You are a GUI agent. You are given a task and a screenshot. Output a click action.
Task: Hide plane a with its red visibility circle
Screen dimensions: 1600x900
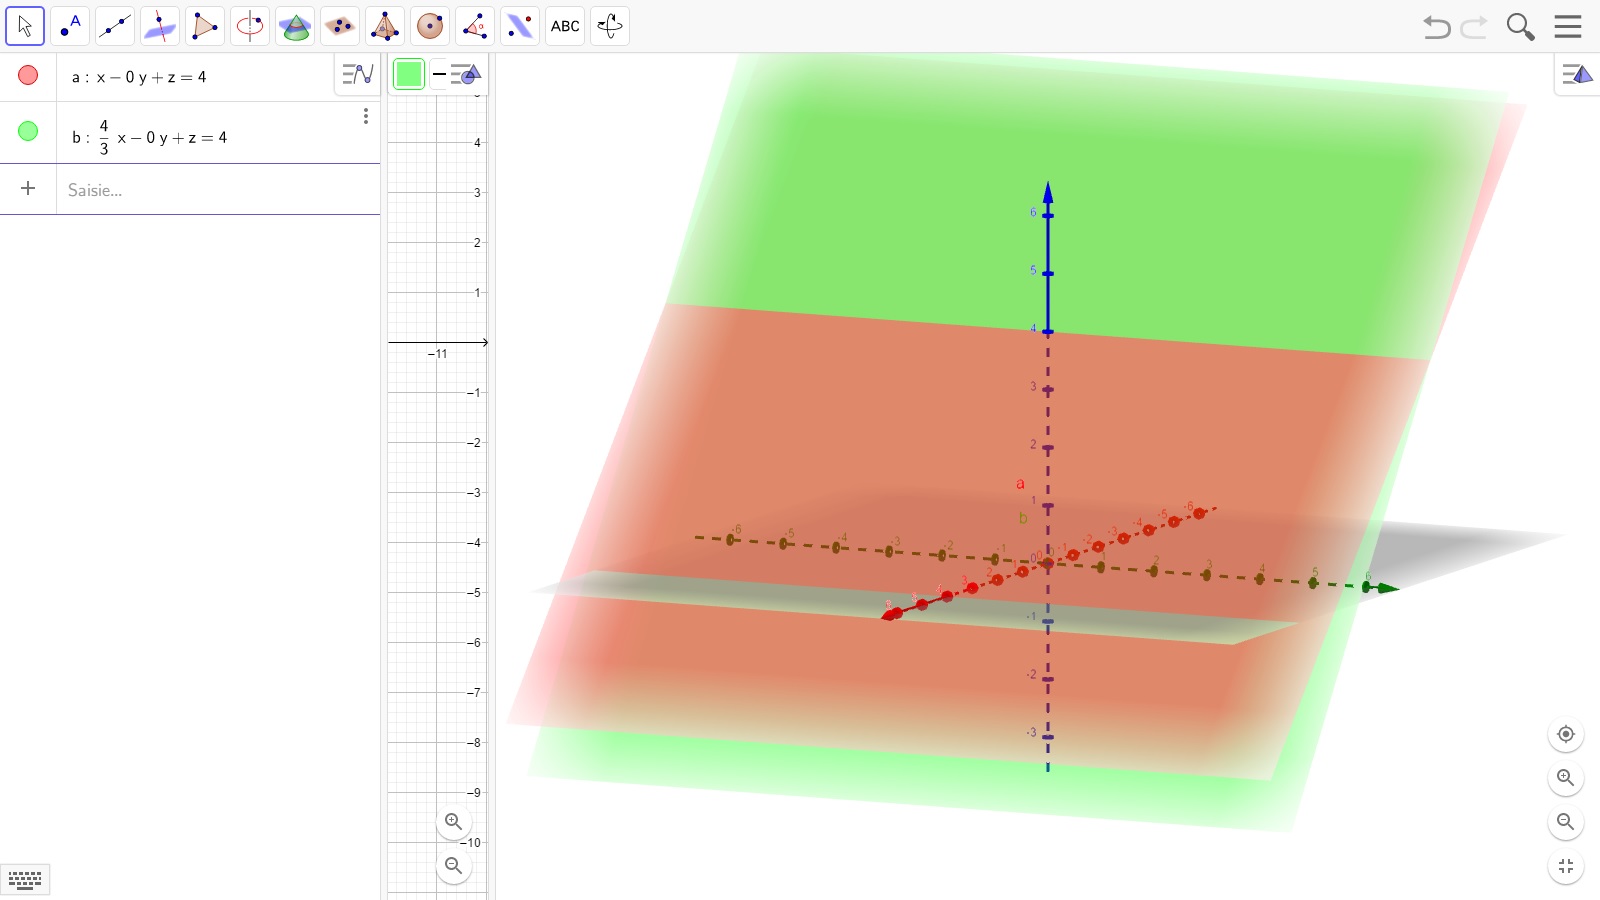click(x=28, y=75)
